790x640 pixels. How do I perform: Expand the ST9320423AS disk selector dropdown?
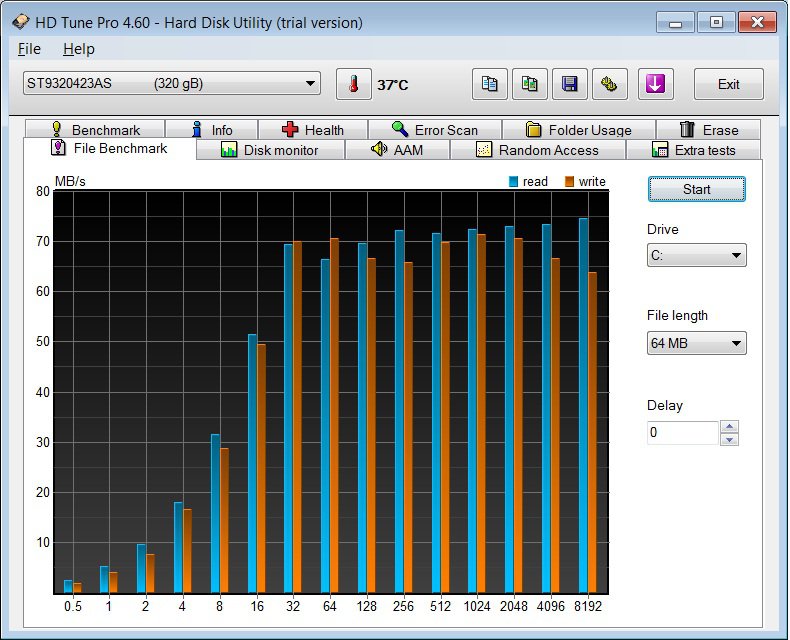(172, 83)
